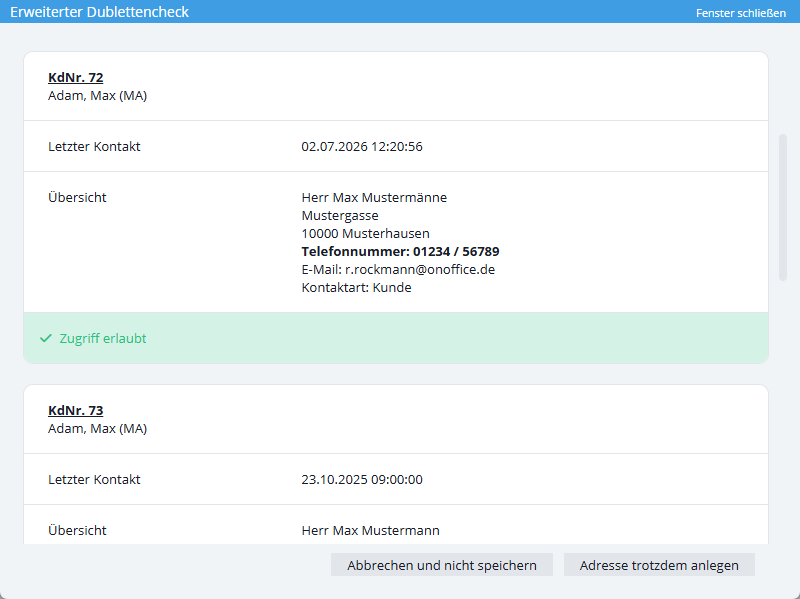Click '10000 Musterhausen' city line
The width and height of the screenshot is (800, 599).
[x=365, y=233]
